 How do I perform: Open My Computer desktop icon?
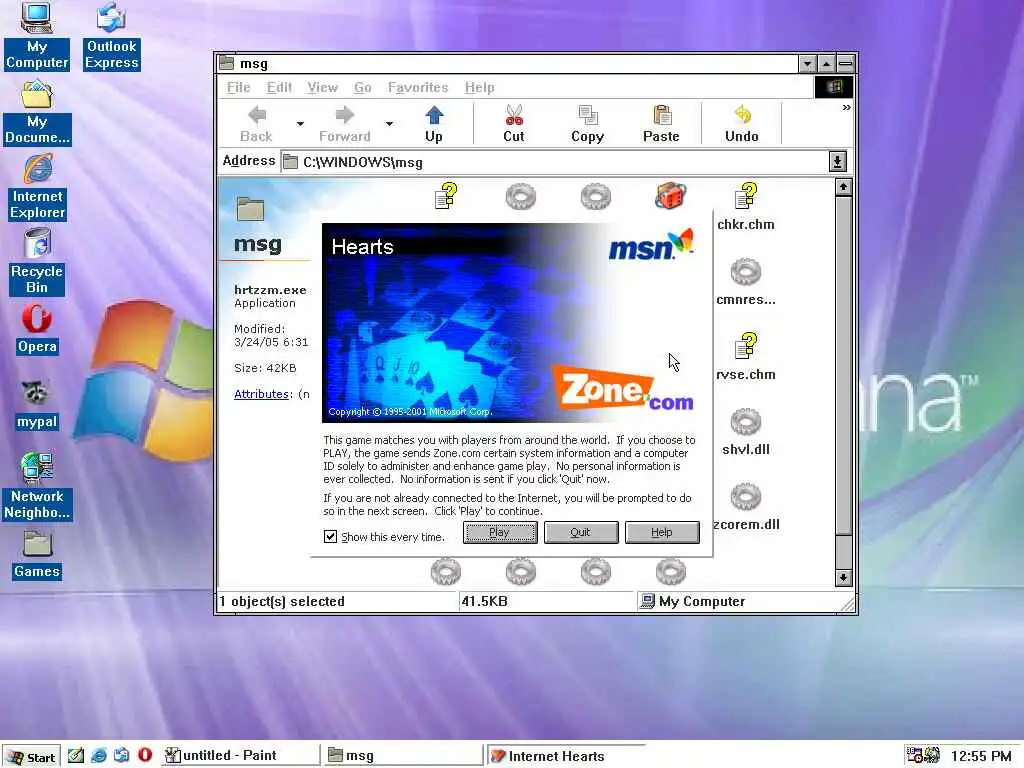pos(37,36)
